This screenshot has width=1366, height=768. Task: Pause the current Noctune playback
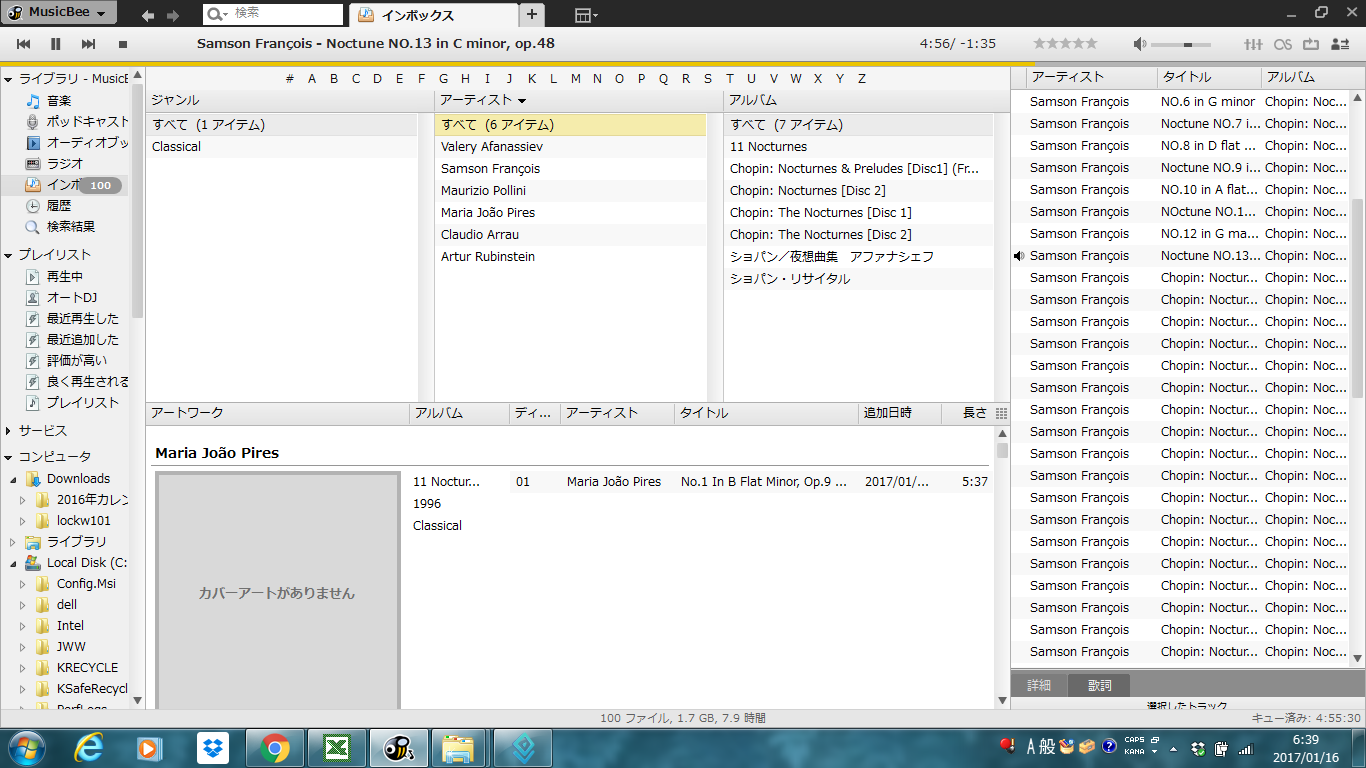(56, 44)
